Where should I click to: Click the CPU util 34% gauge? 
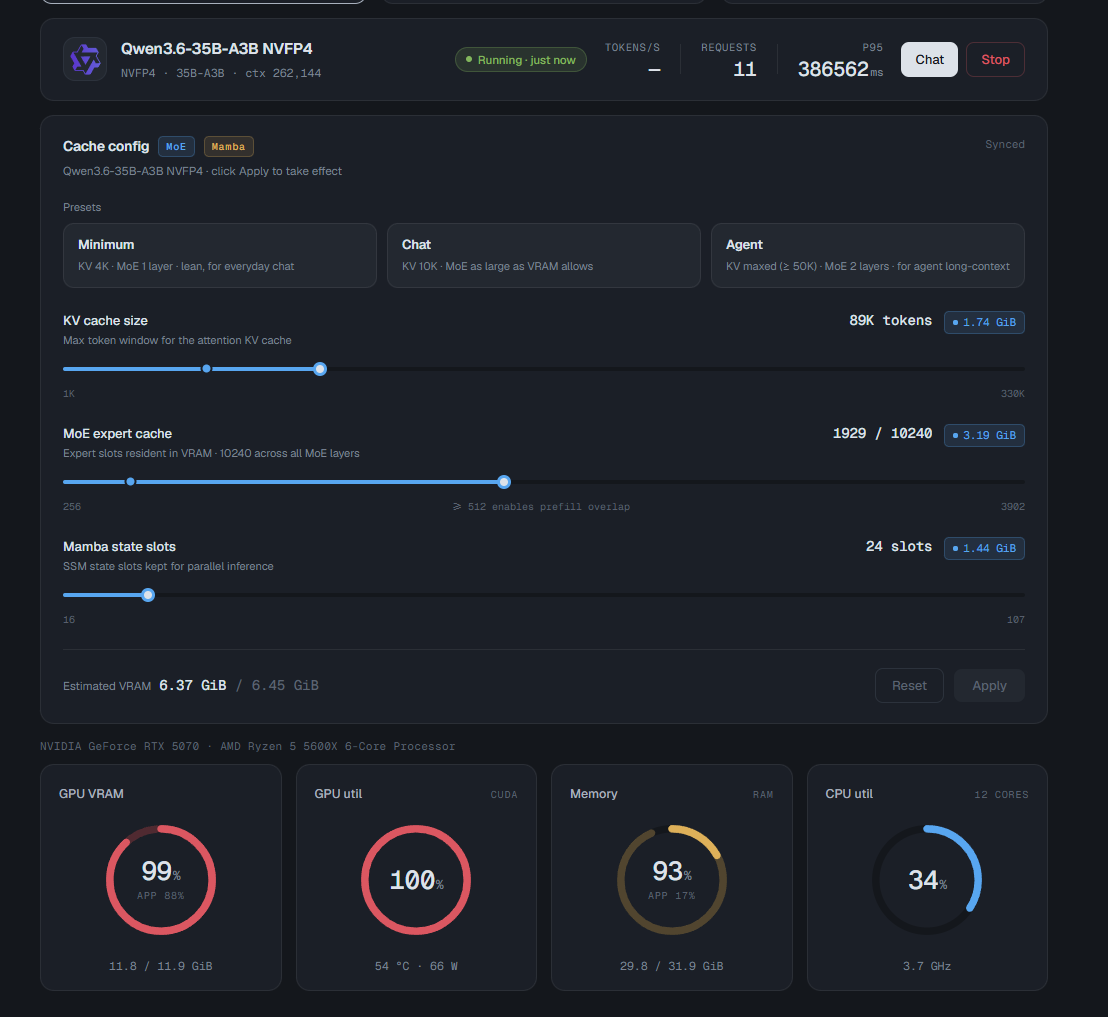[927, 880]
